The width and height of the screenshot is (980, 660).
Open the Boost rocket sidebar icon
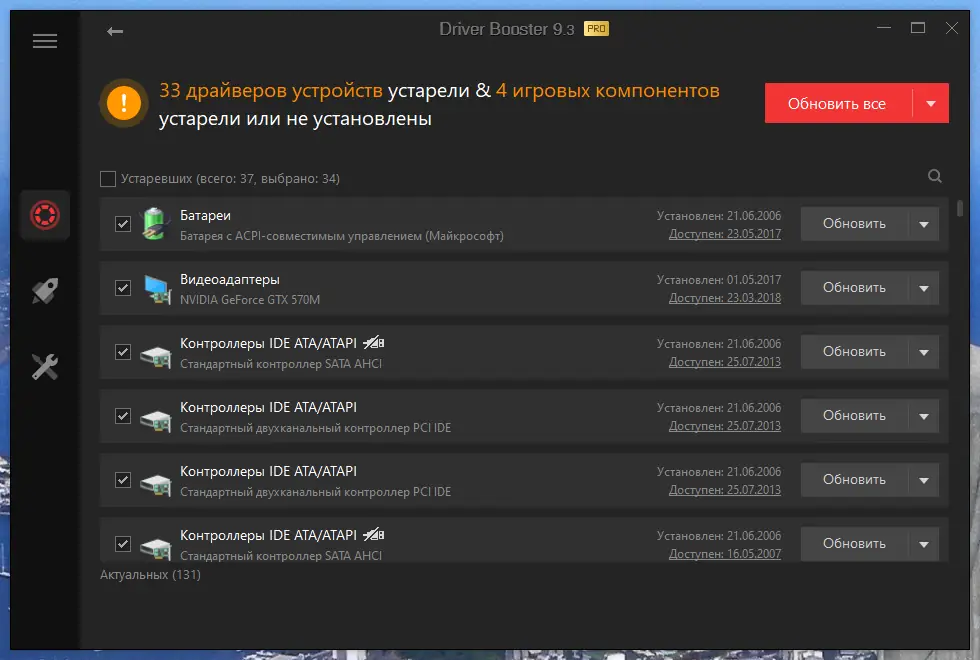[45, 291]
